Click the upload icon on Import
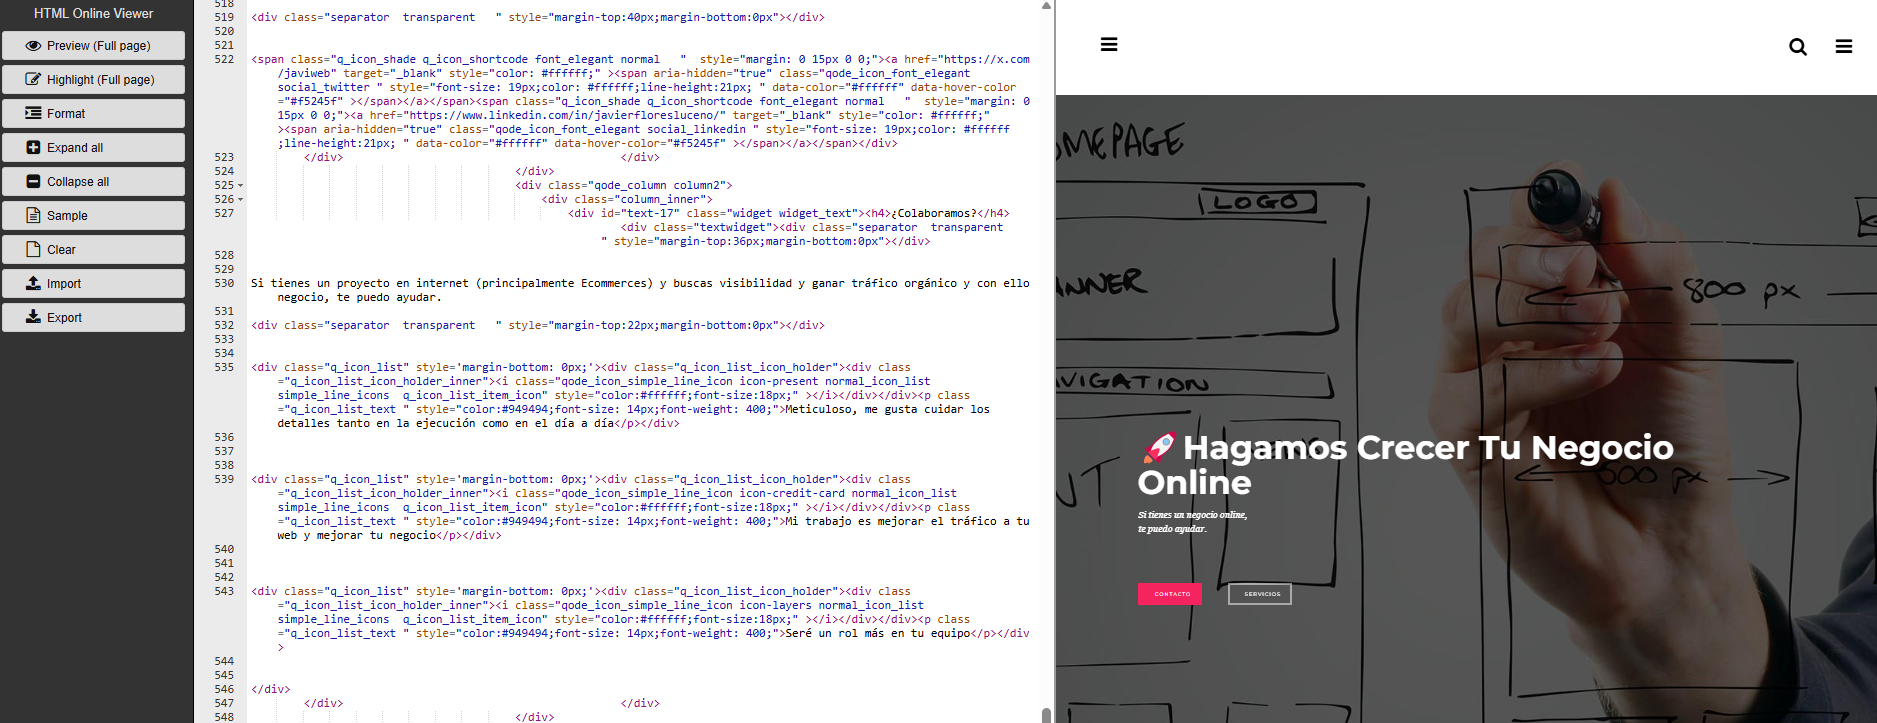1877x723 pixels. coord(33,283)
